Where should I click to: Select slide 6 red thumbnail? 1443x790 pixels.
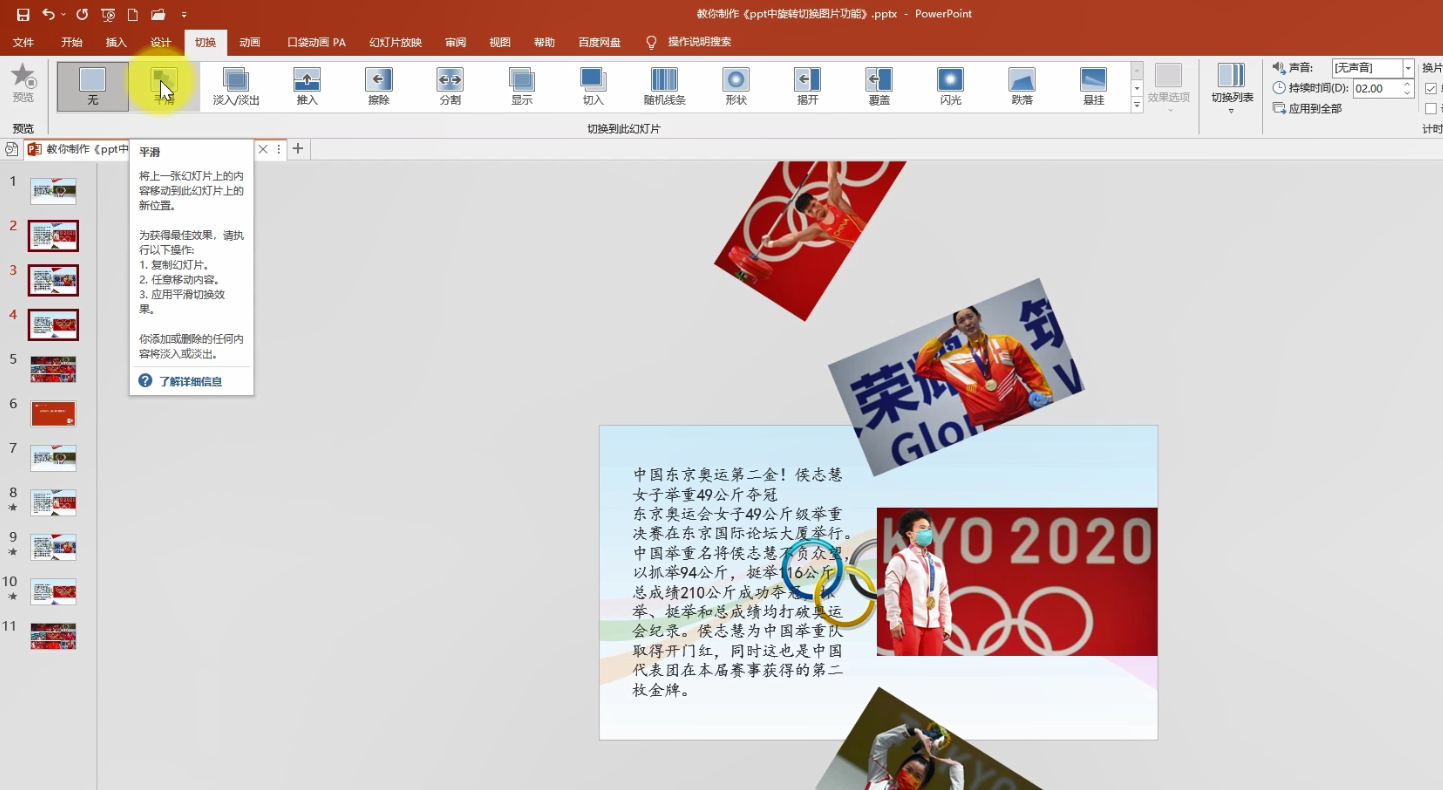(x=53, y=414)
